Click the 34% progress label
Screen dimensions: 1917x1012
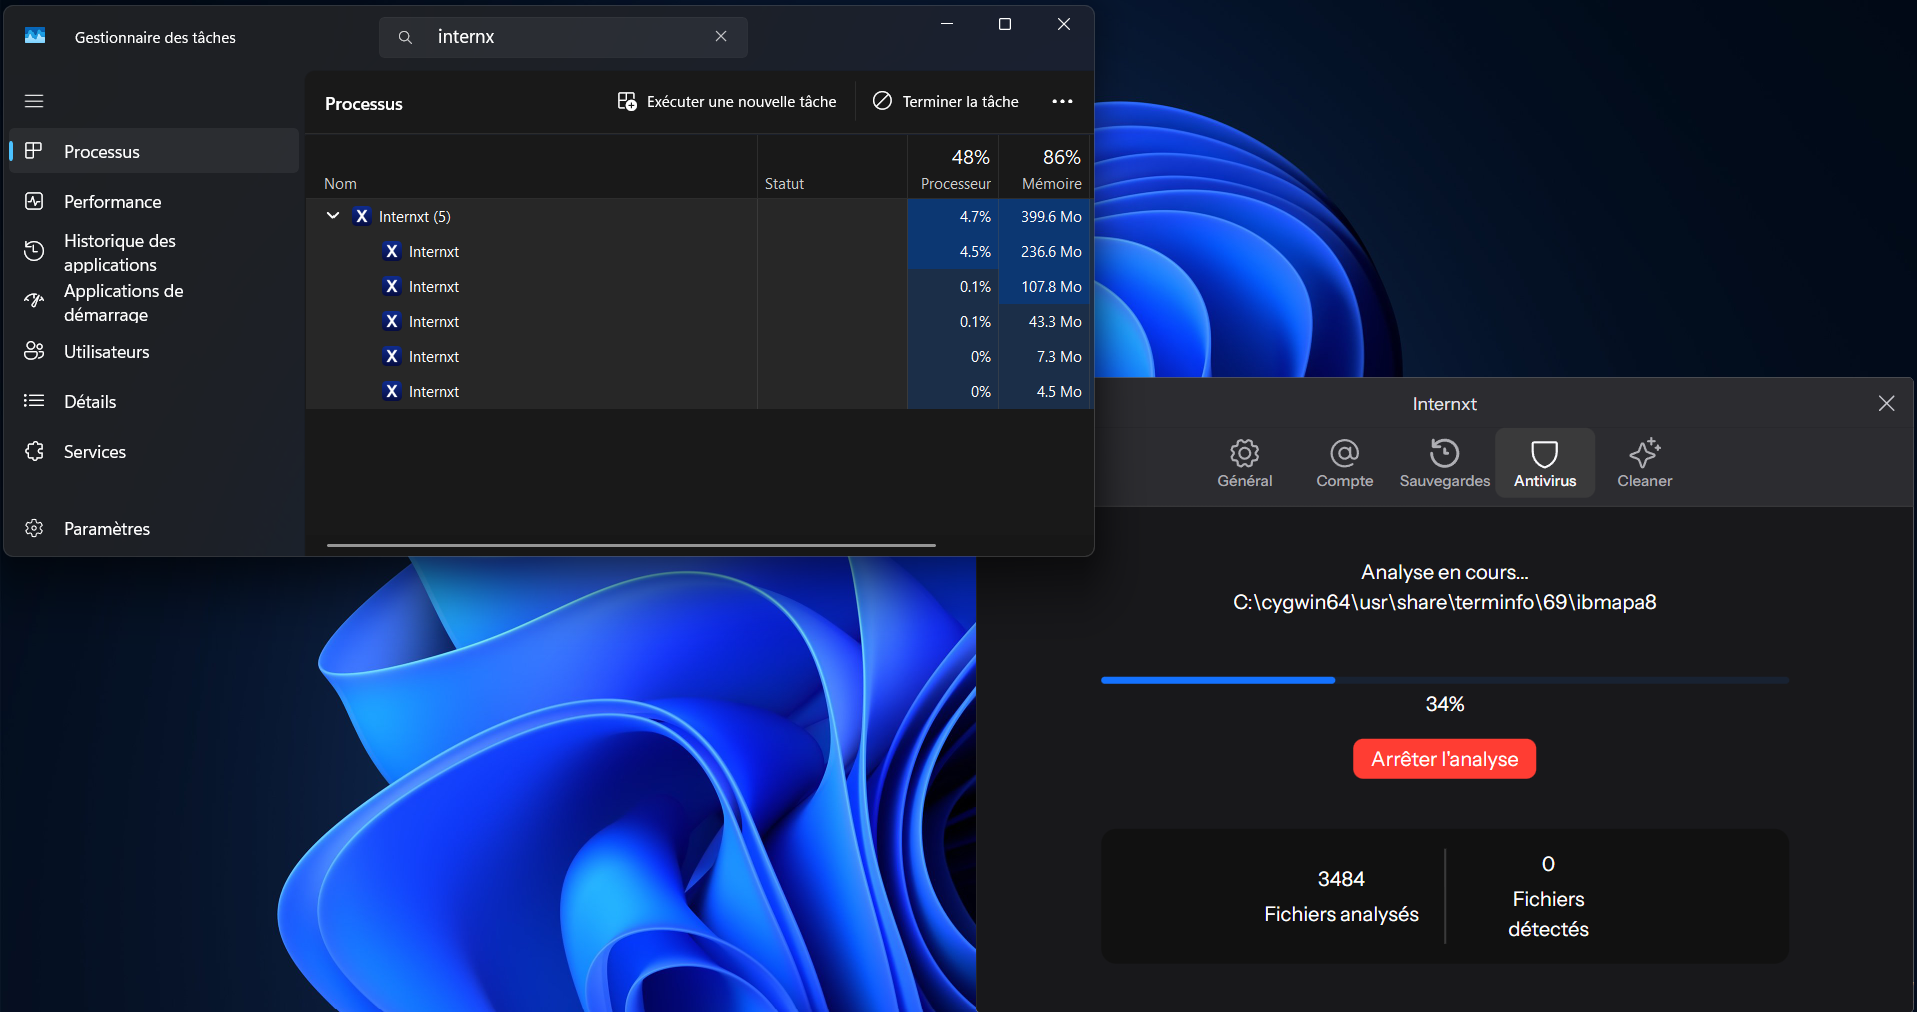[x=1444, y=704]
